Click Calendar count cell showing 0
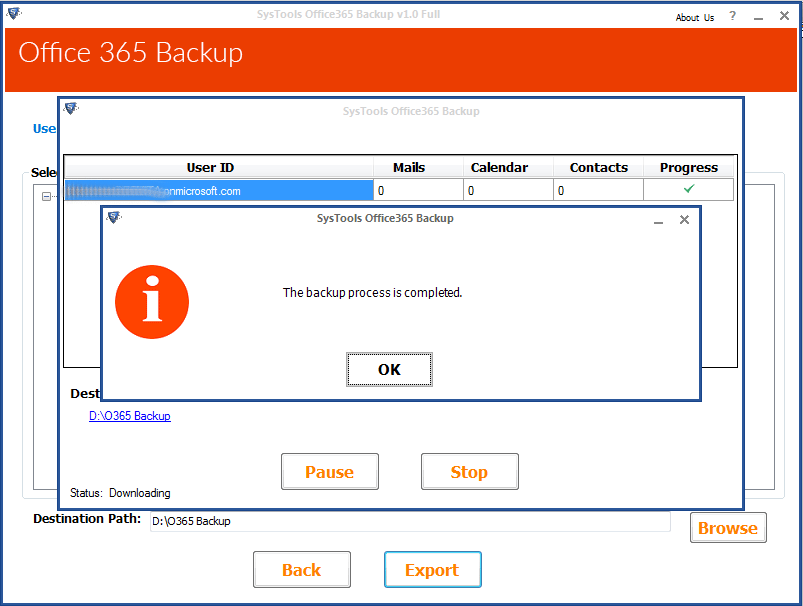 pos(509,191)
